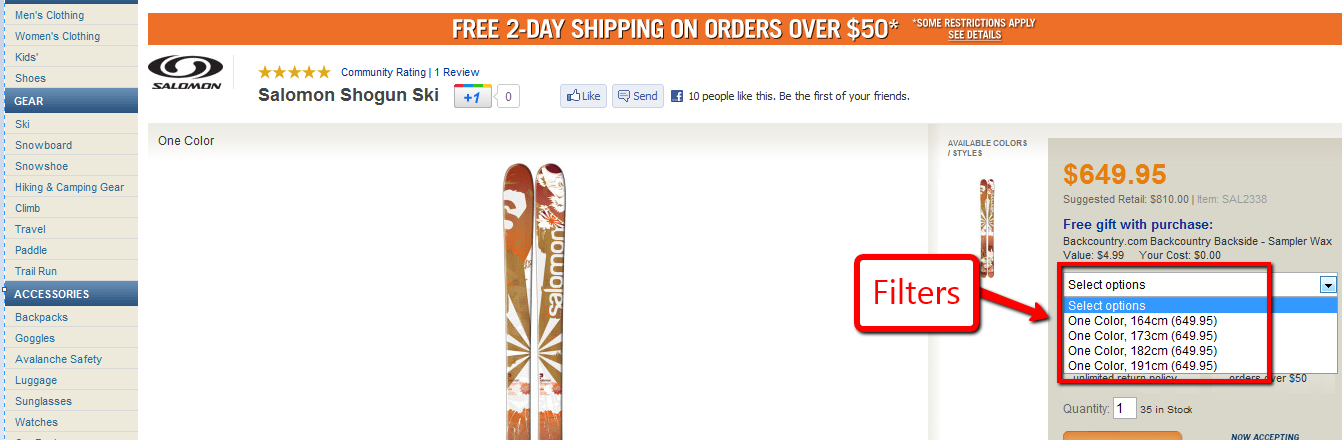Viewport: 1342px width, 440px height.
Task: Click the Google +1 button
Action: pos(472,97)
